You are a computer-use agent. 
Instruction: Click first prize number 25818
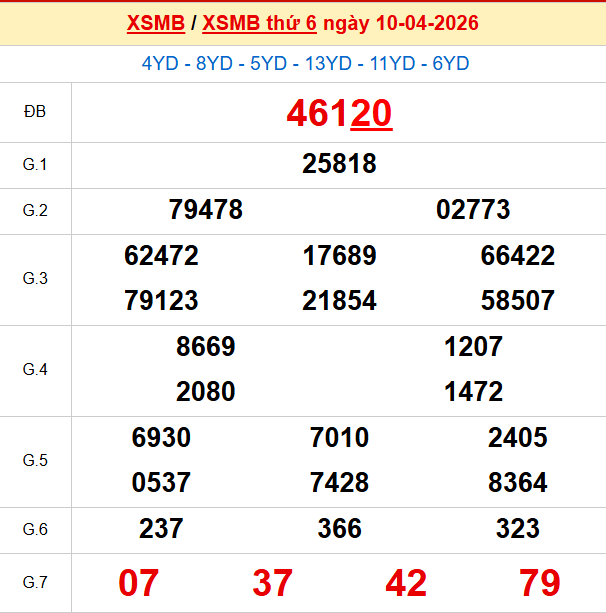(x=339, y=163)
